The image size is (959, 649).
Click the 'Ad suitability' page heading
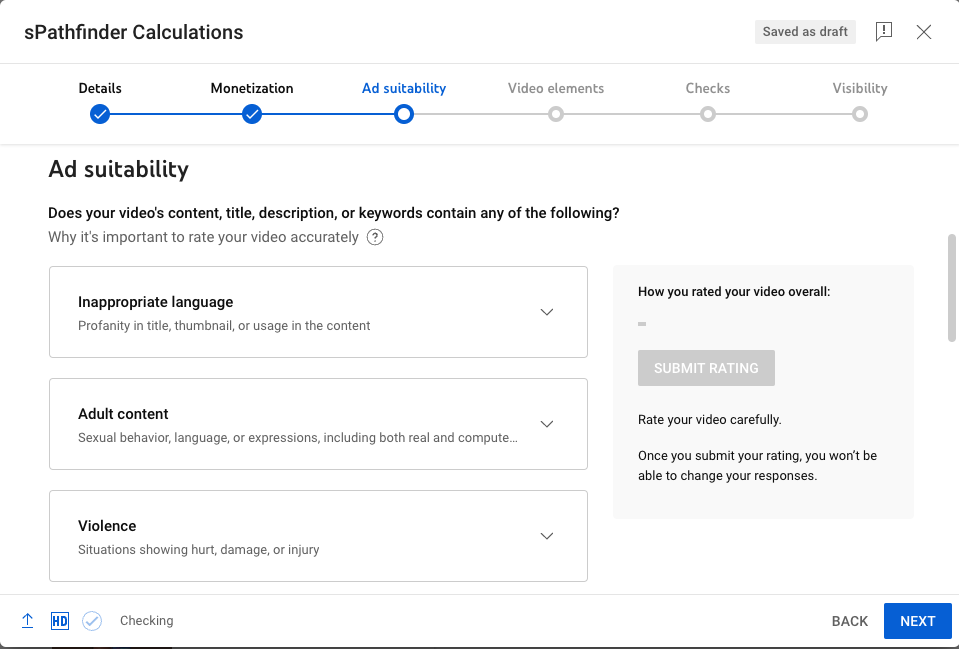[119, 169]
